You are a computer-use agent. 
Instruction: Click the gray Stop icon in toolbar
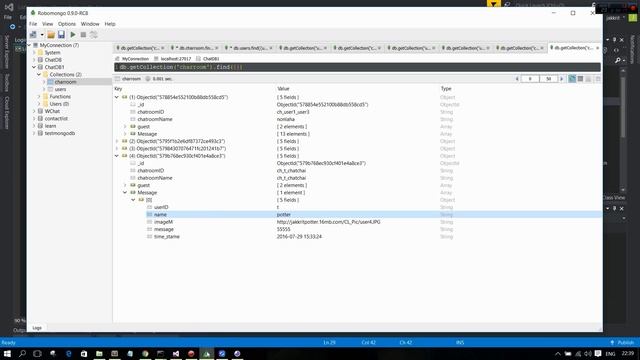83,35
